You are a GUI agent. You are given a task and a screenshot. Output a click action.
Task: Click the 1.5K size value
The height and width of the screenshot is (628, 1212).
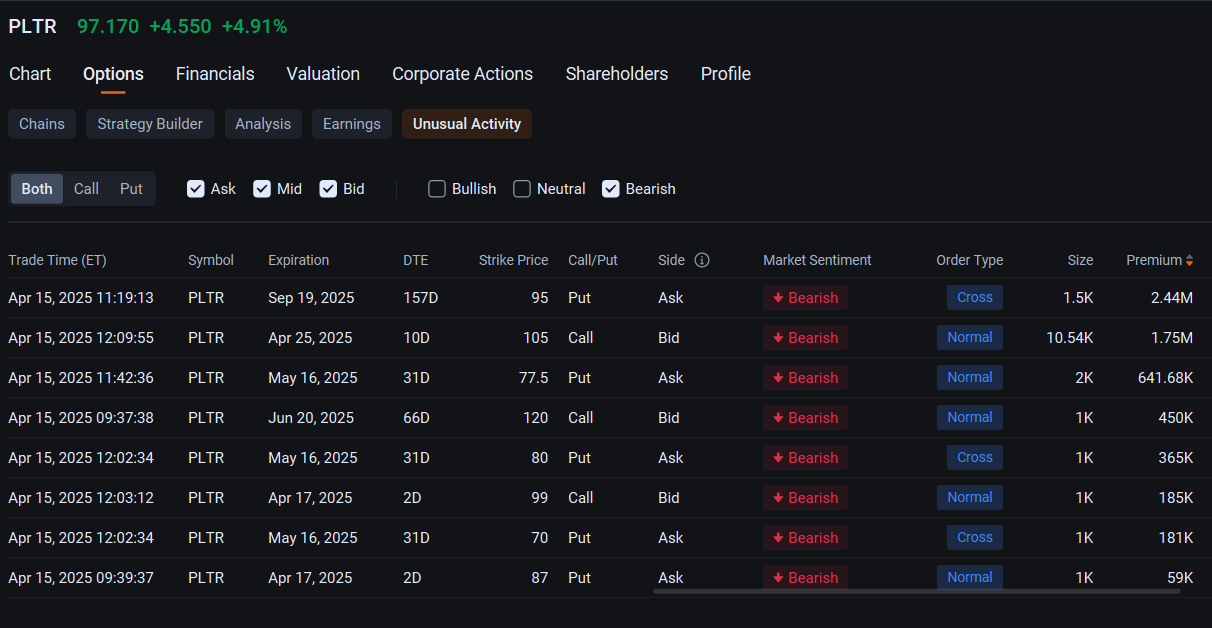(1078, 298)
